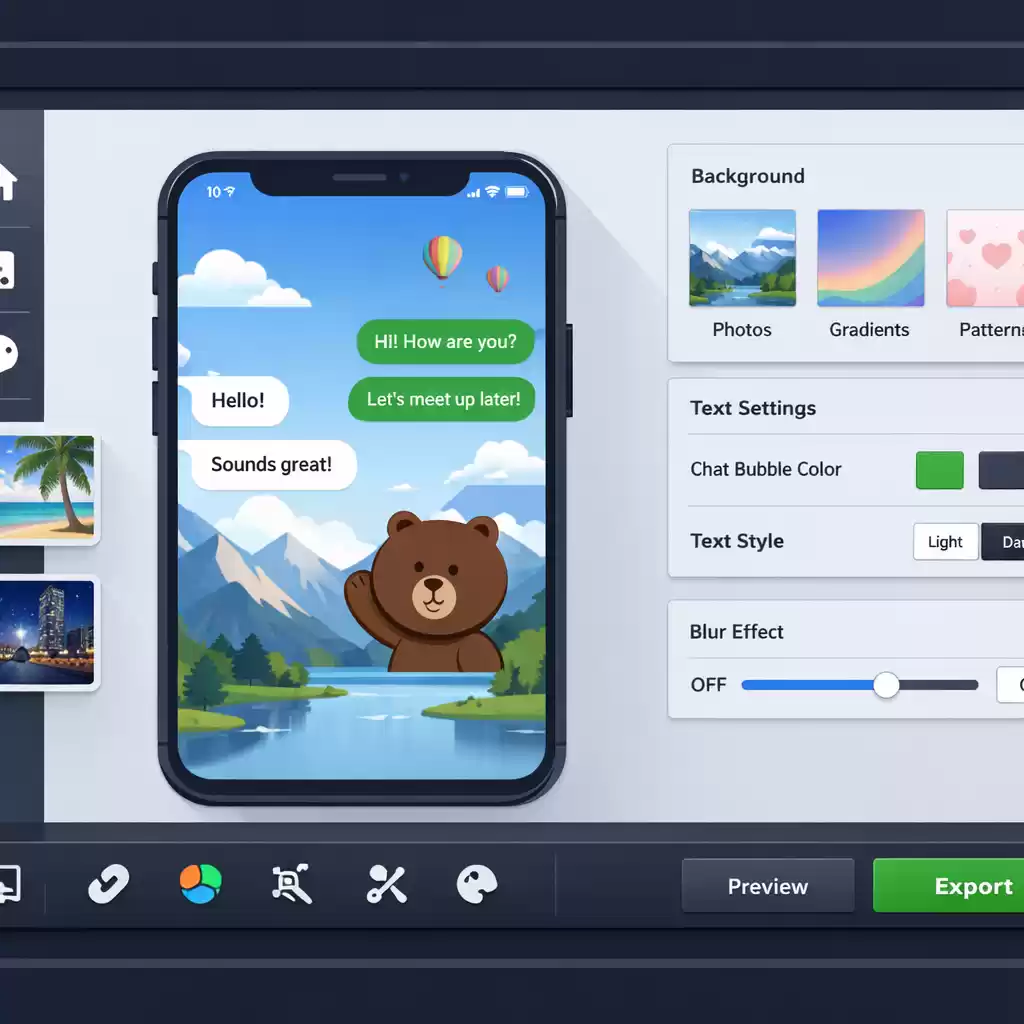Select the green chat bubble color swatch

[938, 470]
